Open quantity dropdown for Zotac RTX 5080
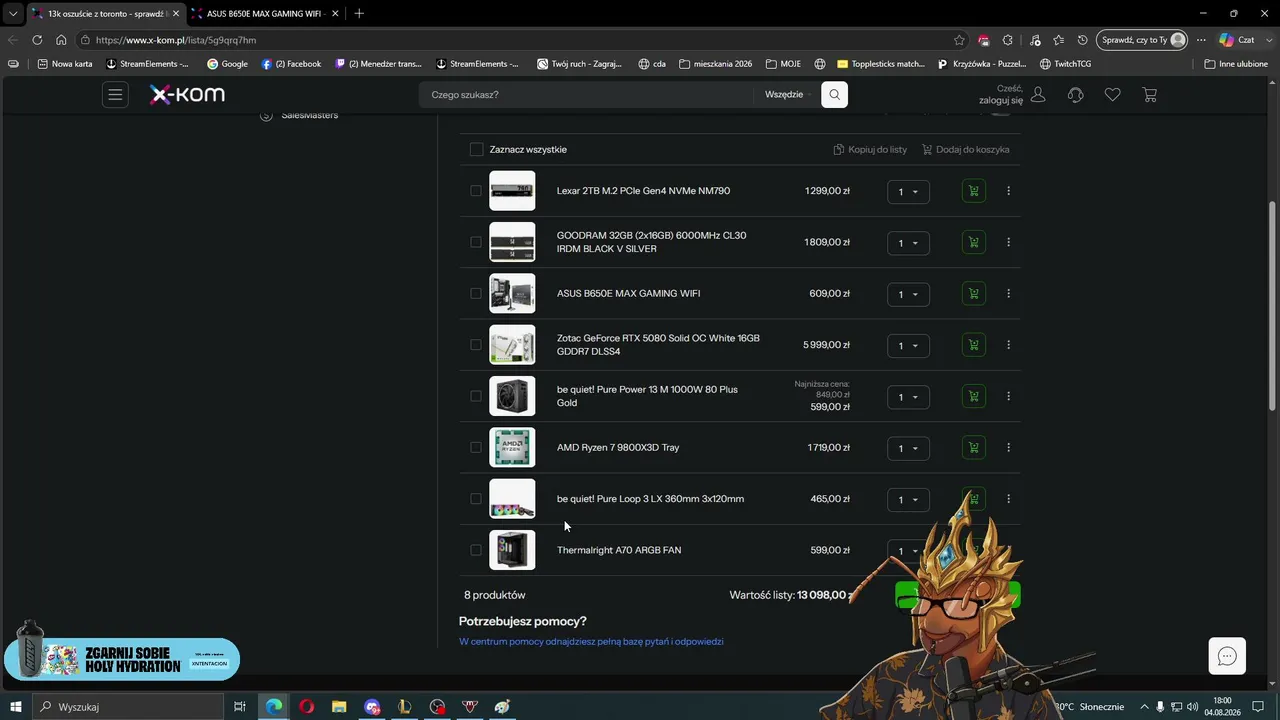 pos(908,346)
